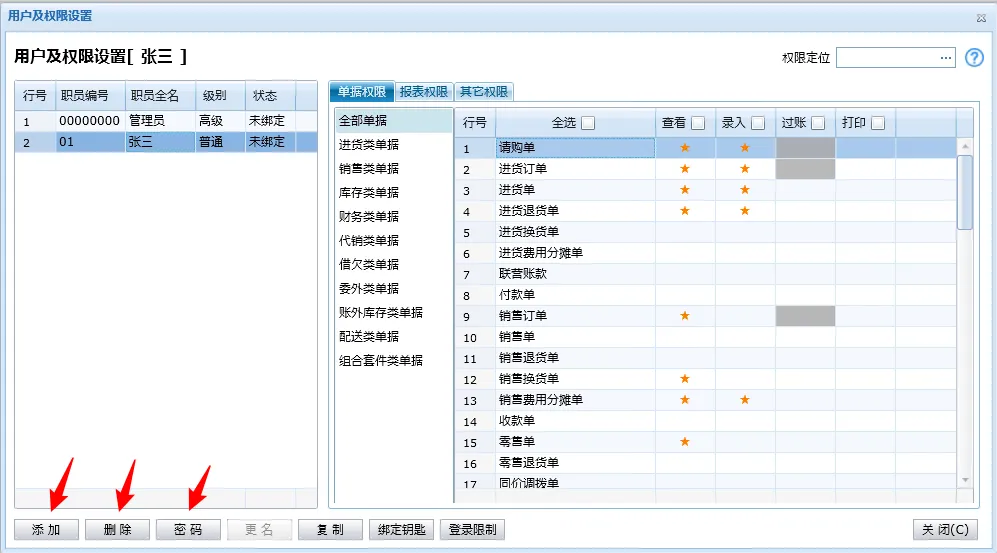The height and width of the screenshot is (553, 997).
Task: Switch to the 报表权限 tab
Action: click(423, 92)
